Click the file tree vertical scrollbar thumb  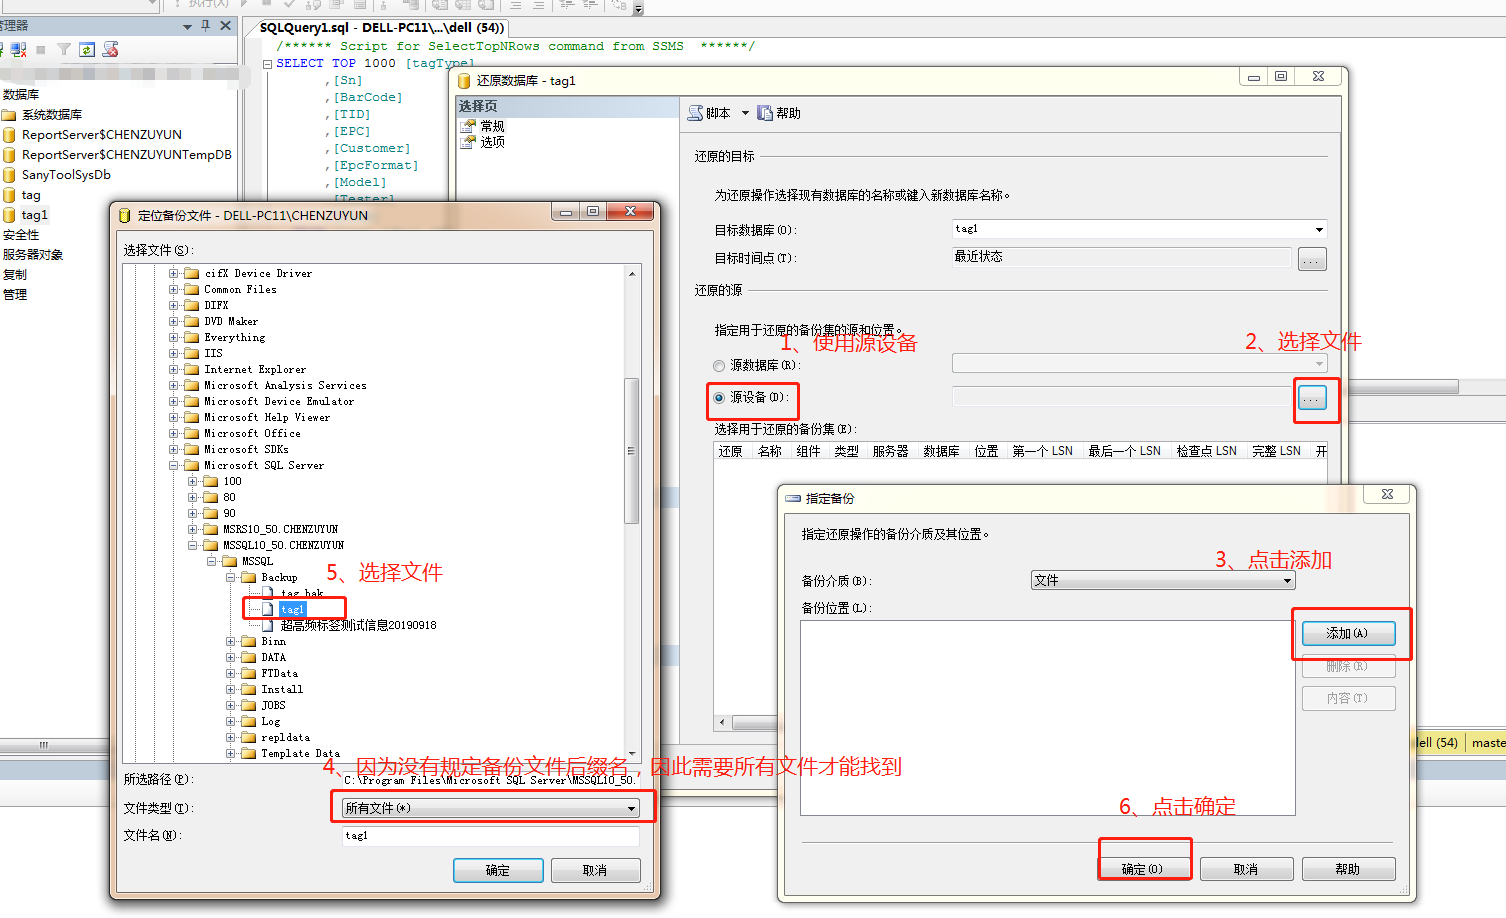(x=631, y=450)
